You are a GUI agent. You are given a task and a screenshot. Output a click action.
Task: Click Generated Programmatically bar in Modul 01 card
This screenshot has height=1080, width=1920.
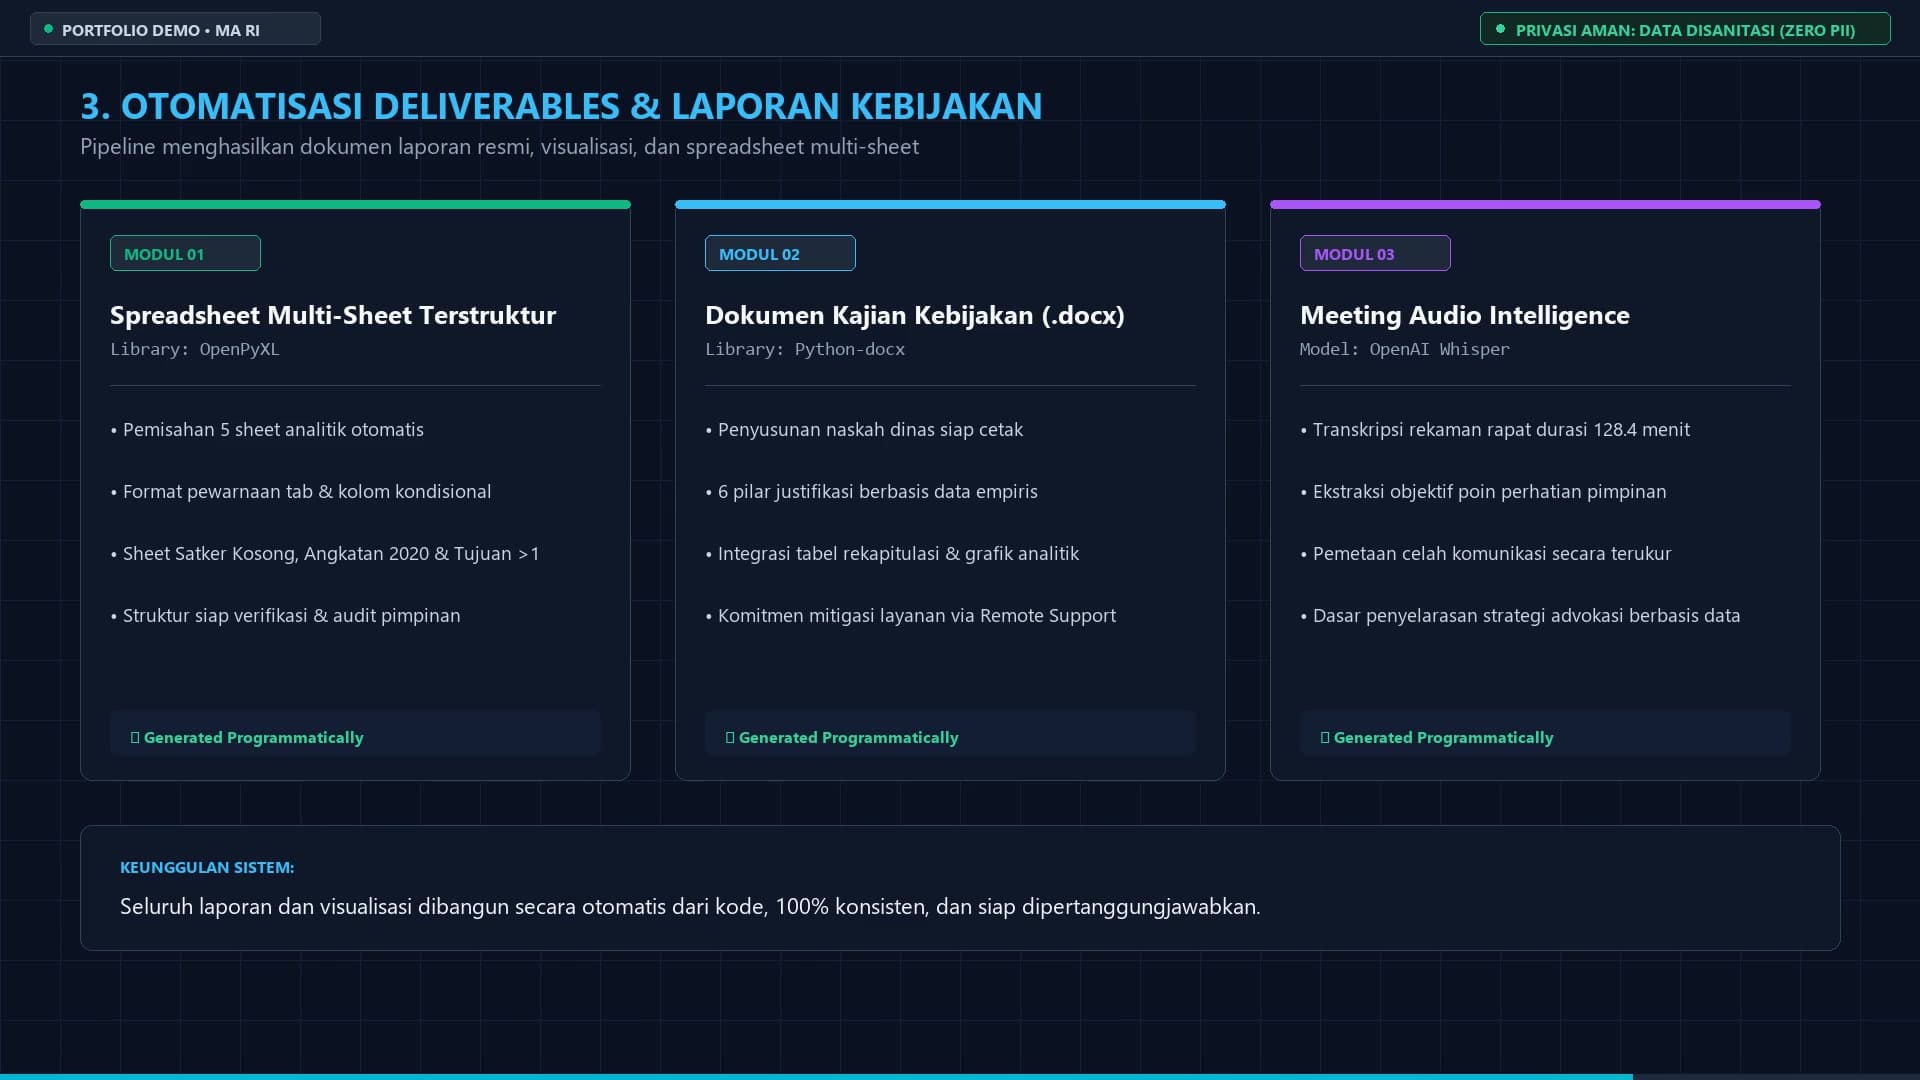point(355,733)
